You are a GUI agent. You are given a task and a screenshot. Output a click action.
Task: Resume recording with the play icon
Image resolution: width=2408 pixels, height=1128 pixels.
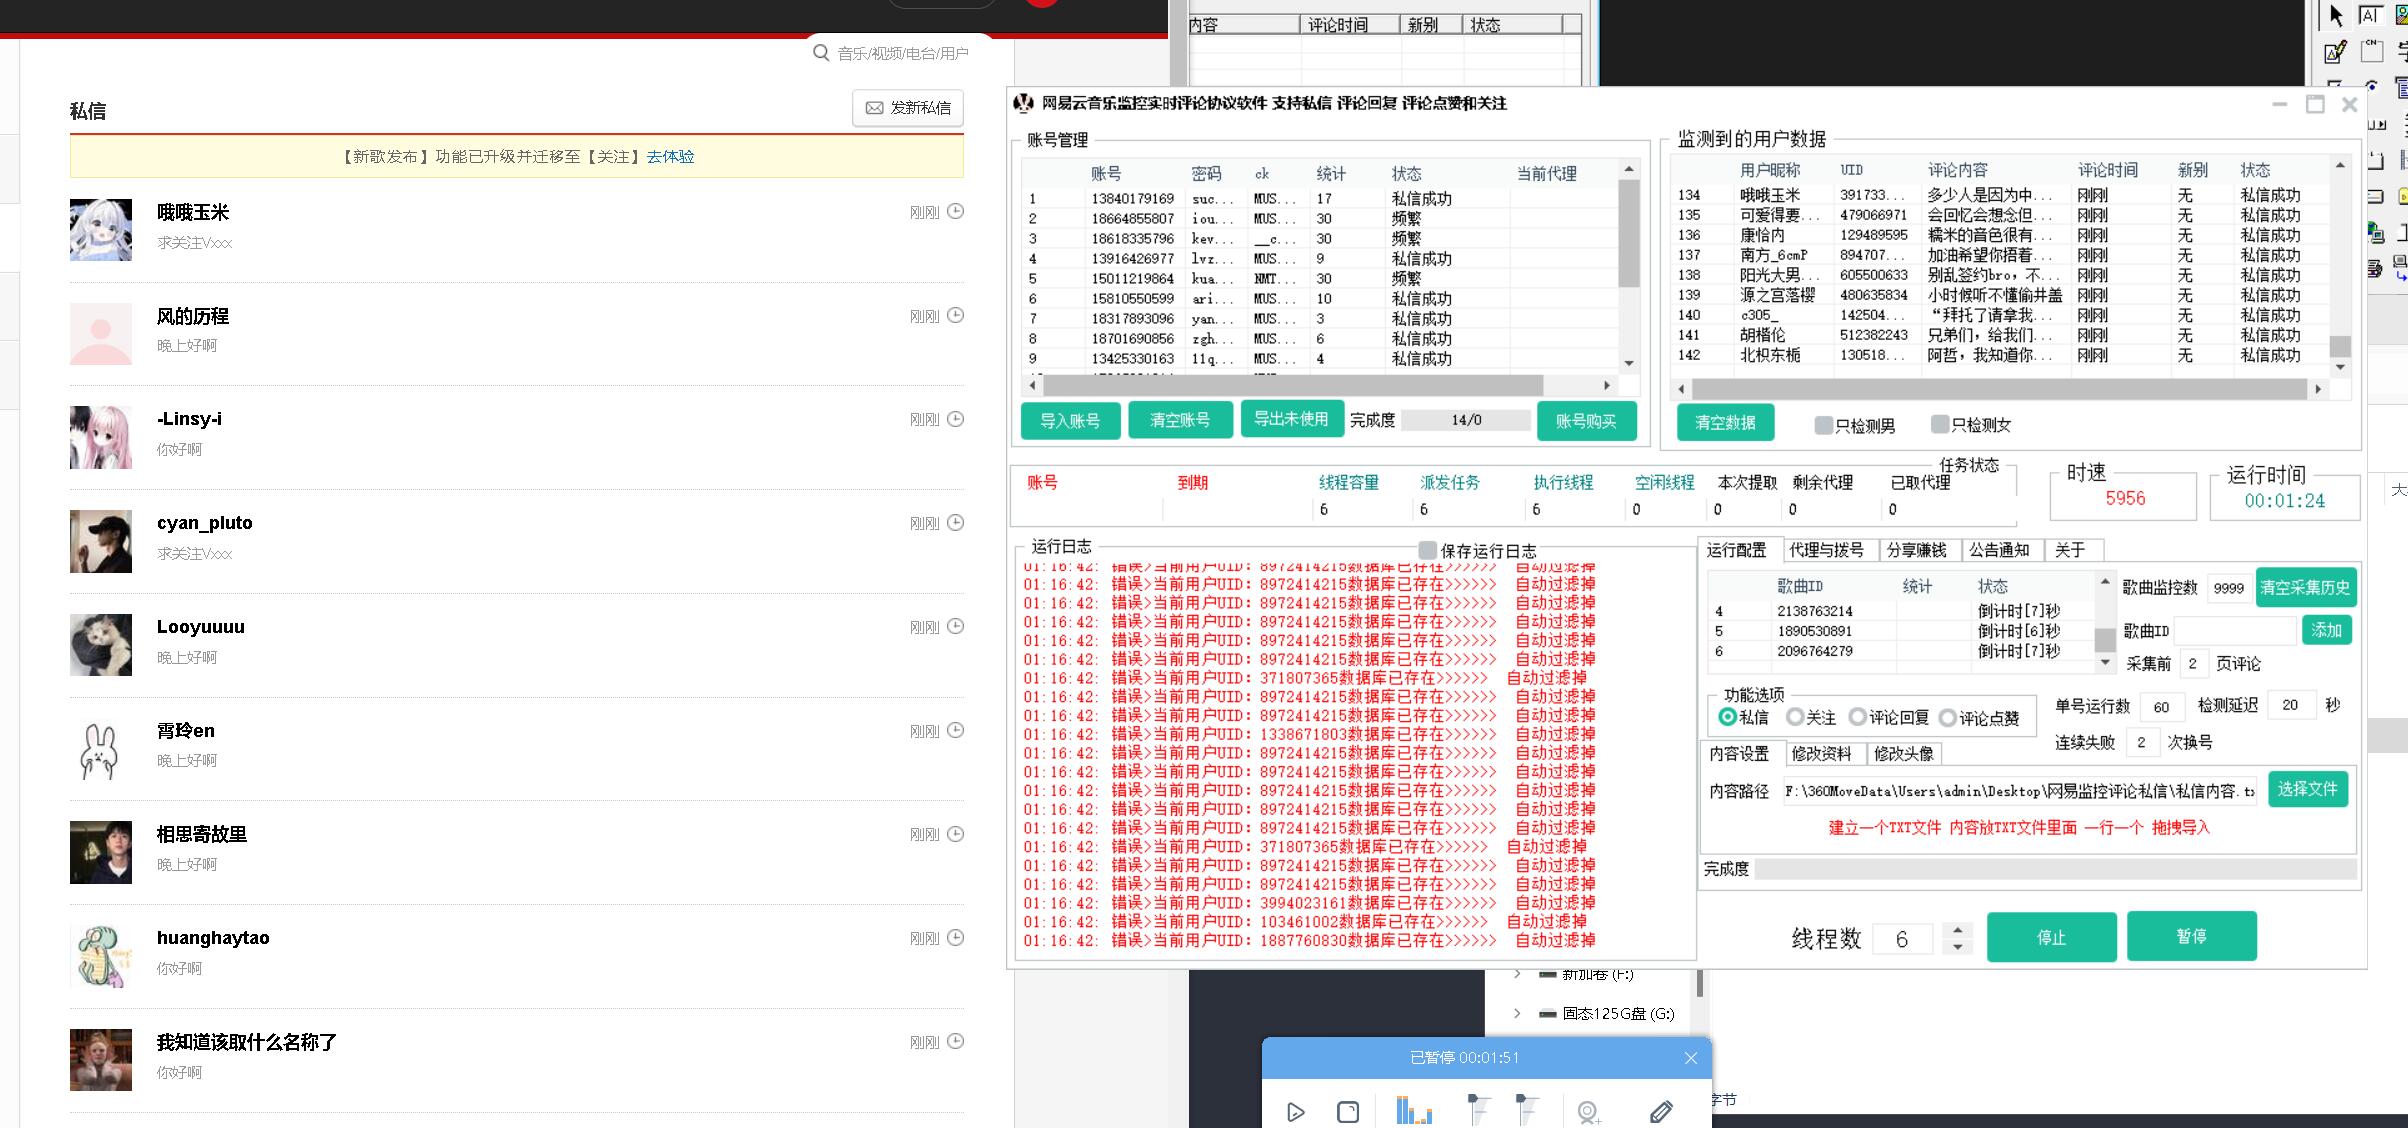(x=1295, y=1112)
